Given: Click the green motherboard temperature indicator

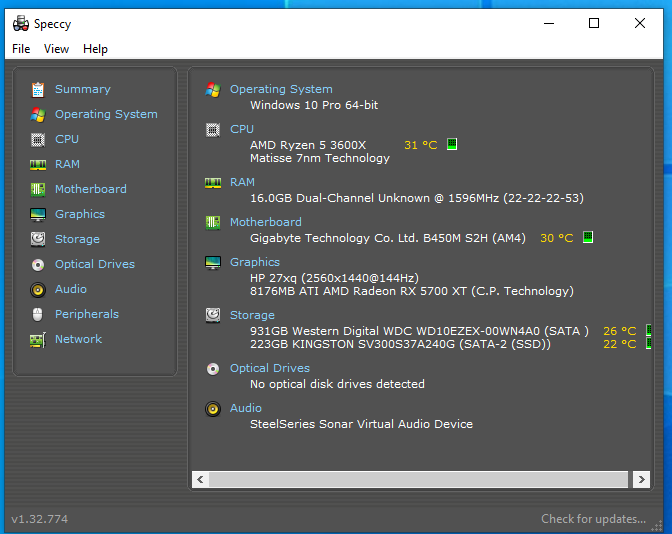Looking at the screenshot, I should pos(588,237).
